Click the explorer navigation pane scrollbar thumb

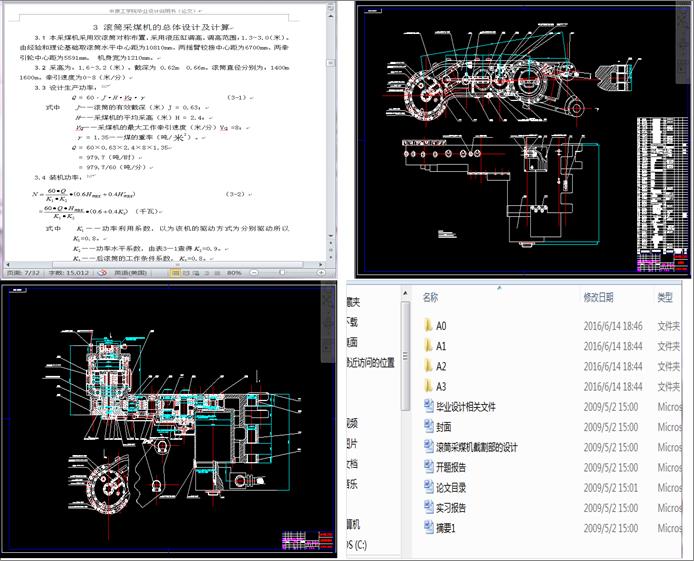pyautogui.click(x=405, y=356)
